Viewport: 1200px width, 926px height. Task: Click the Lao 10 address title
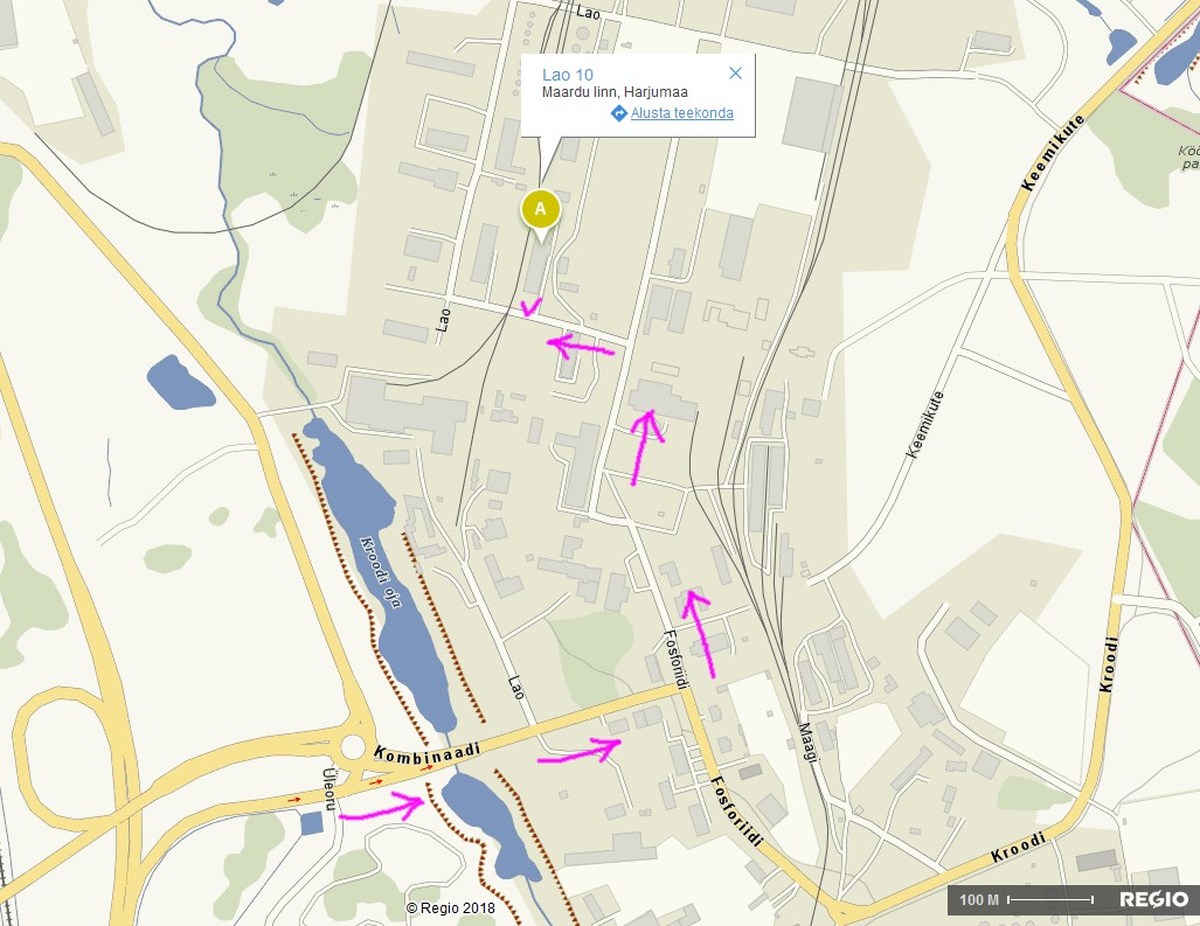(x=567, y=74)
